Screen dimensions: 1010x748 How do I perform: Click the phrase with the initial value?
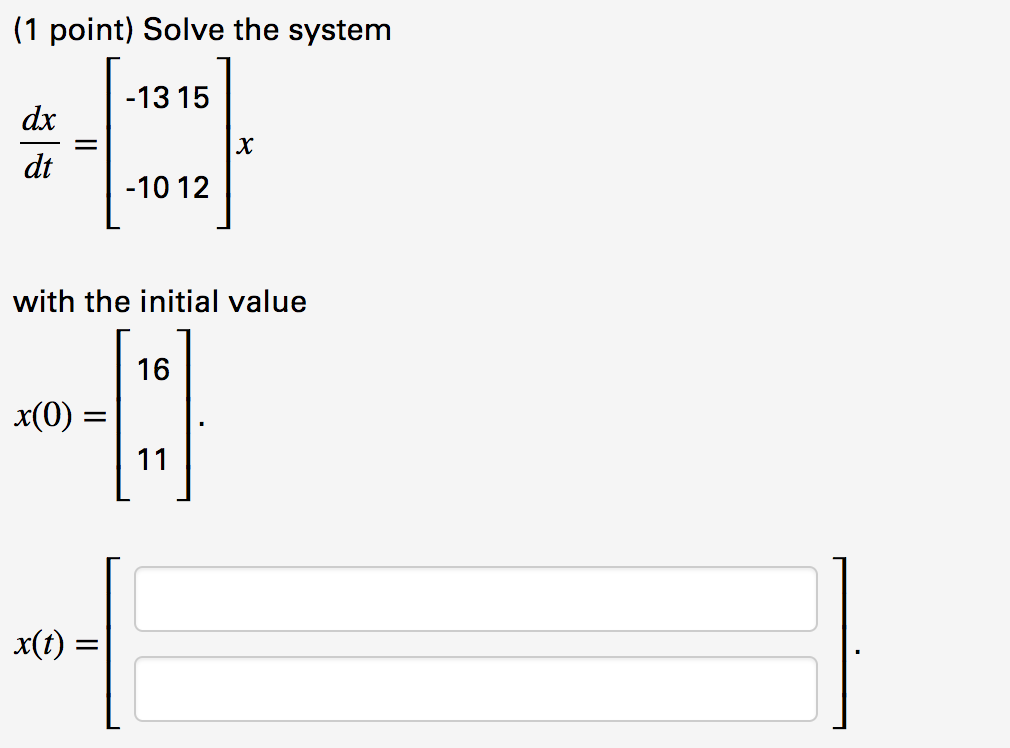pyautogui.click(x=160, y=301)
